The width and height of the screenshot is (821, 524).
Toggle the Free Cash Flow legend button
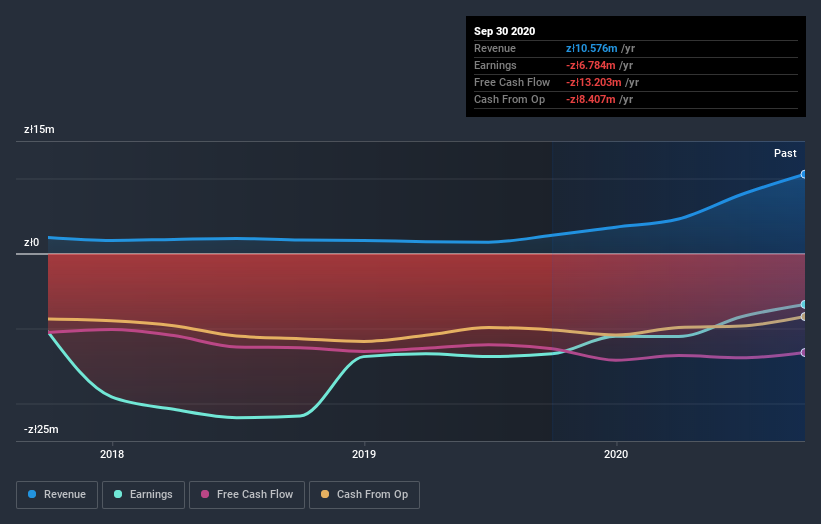[x=247, y=495]
